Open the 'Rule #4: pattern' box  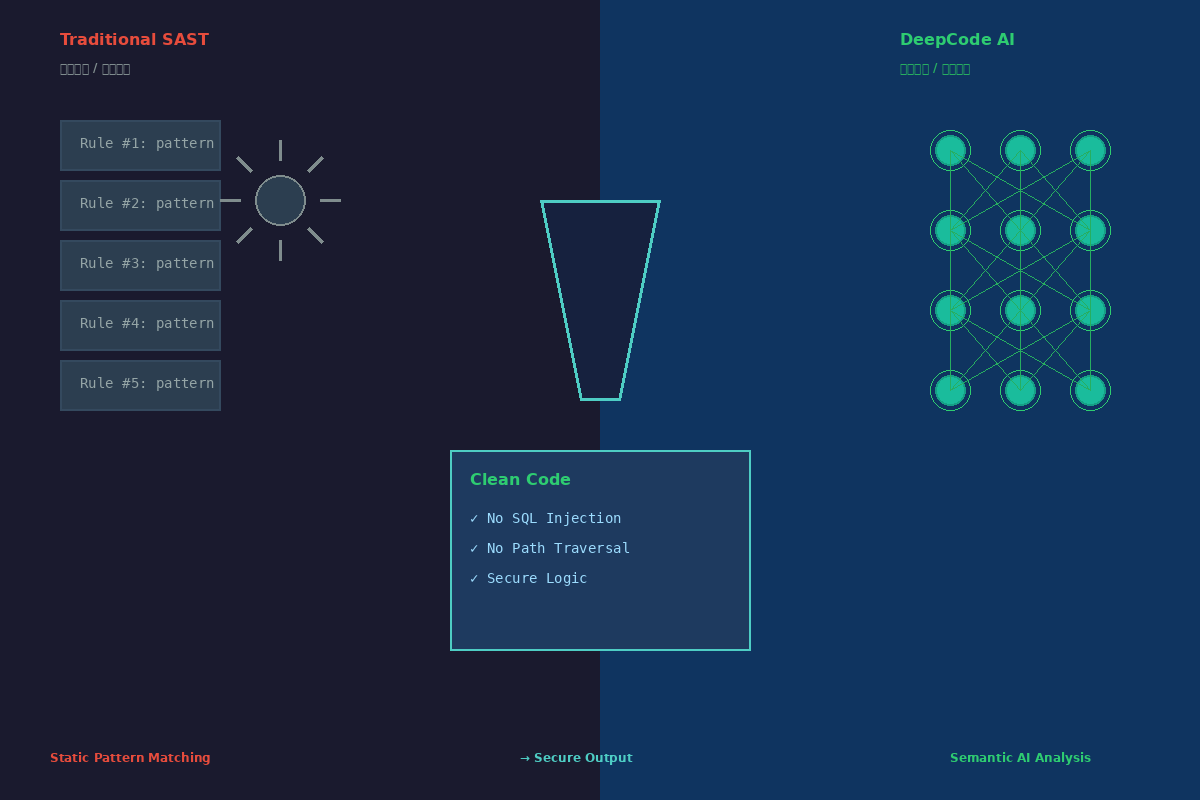point(140,325)
